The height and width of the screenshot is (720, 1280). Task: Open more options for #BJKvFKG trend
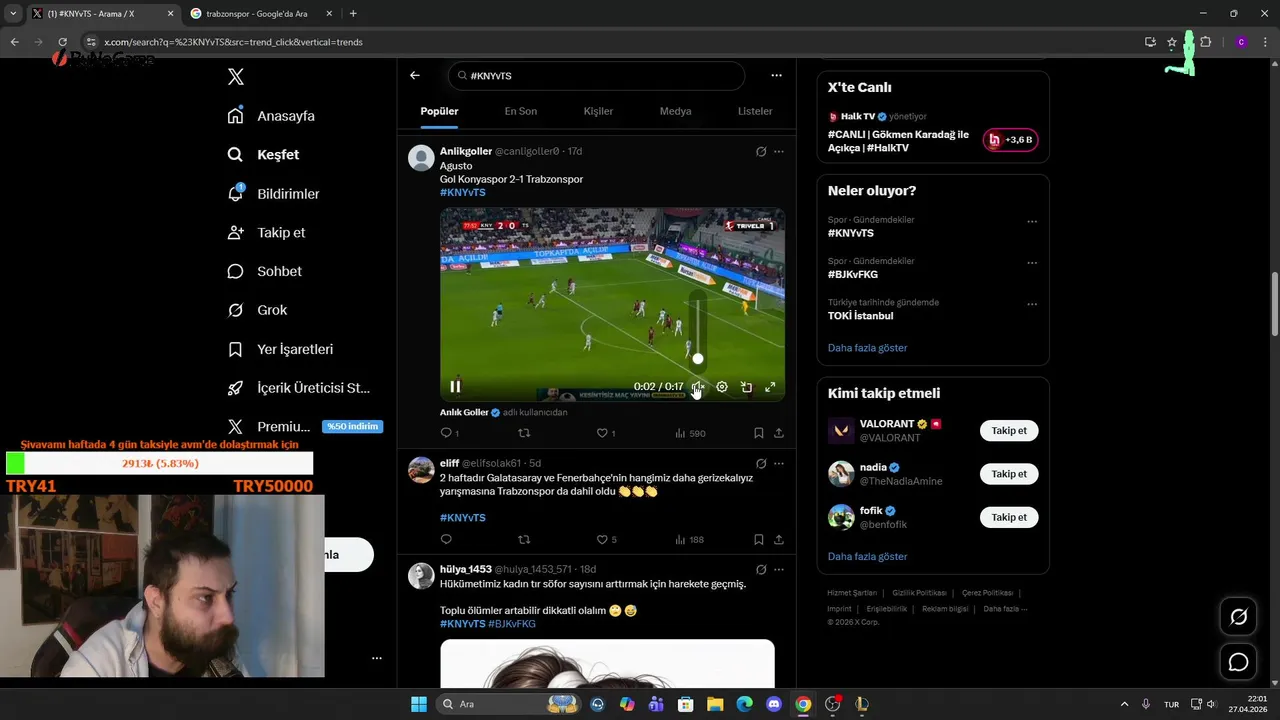(x=1032, y=263)
